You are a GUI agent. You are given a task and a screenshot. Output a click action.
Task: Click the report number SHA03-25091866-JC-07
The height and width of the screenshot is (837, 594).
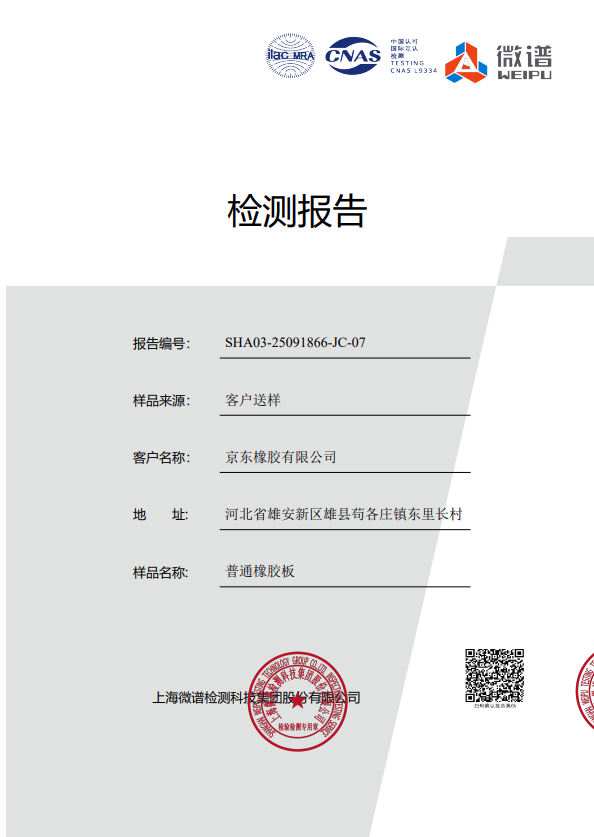pos(295,342)
